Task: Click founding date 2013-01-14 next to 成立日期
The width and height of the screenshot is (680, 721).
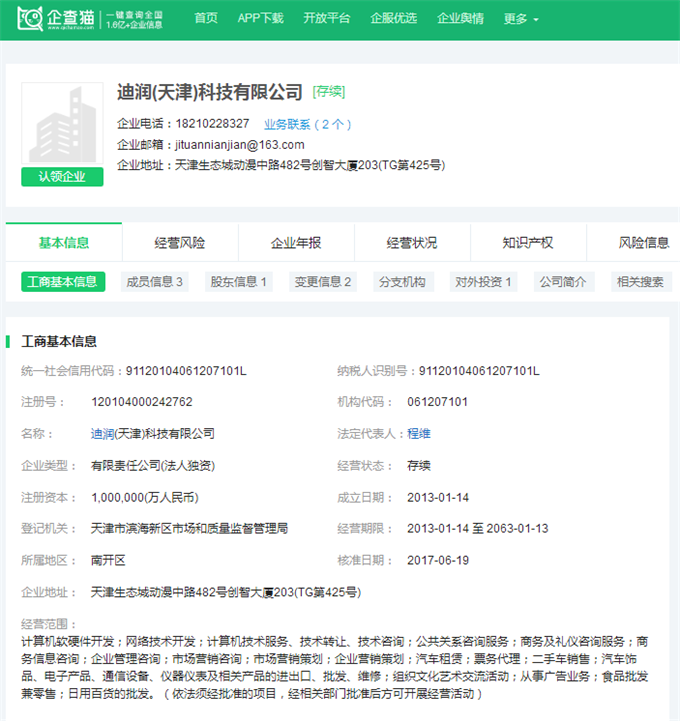Action: (x=438, y=497)
